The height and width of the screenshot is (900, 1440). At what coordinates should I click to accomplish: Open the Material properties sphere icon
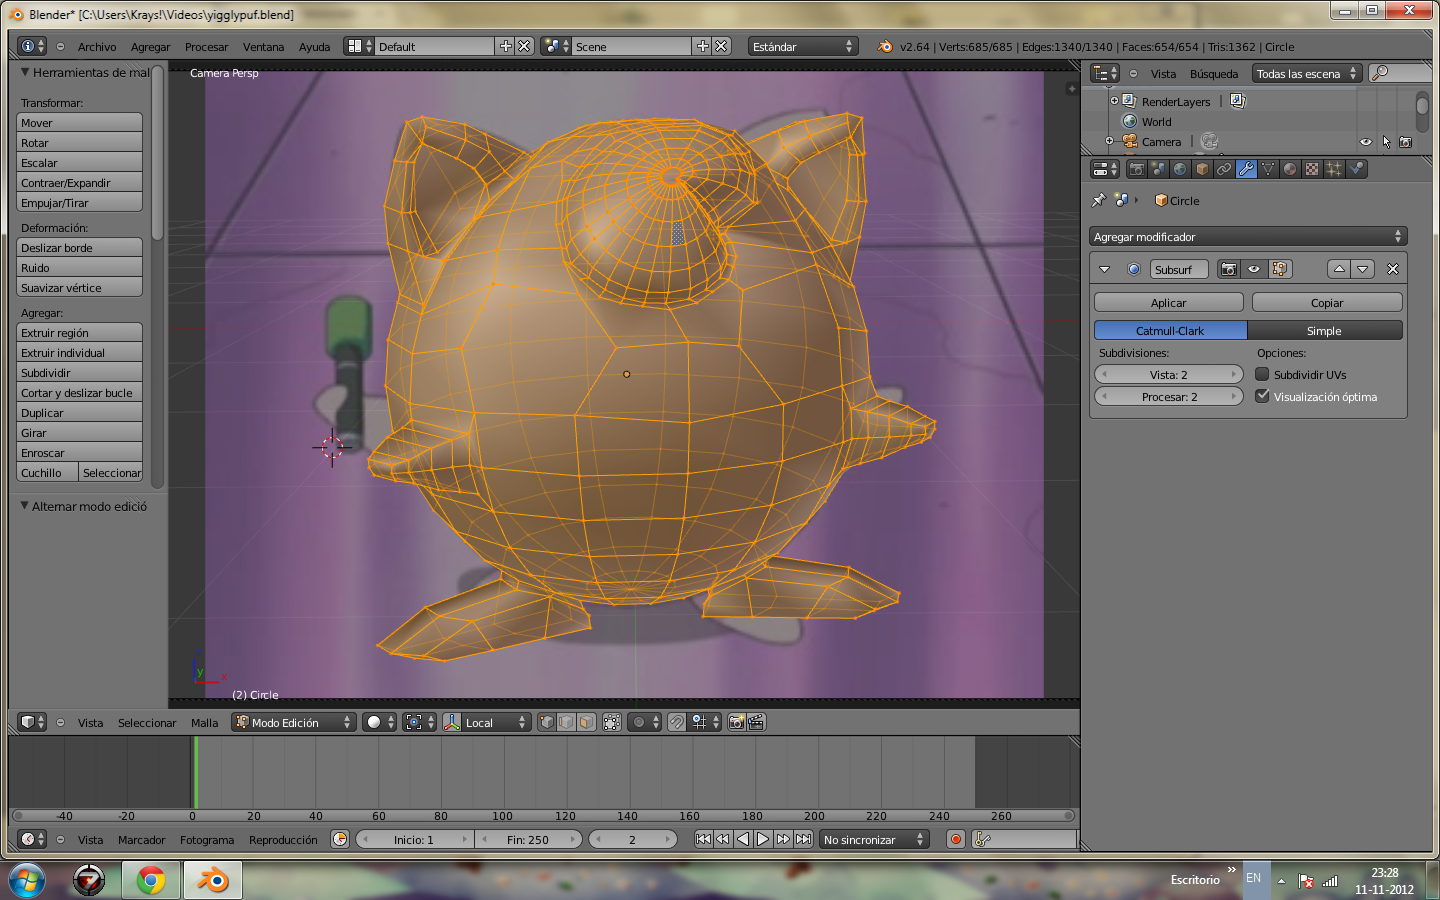[x=1290, y=169]
